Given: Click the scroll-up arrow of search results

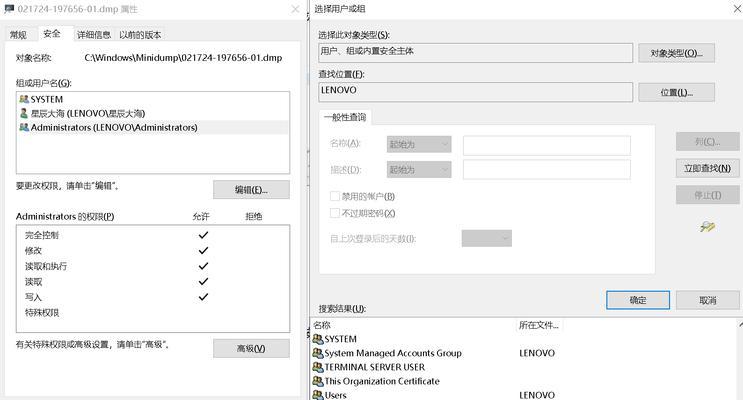Looking at the screenshot, I should tap(740, 325).
